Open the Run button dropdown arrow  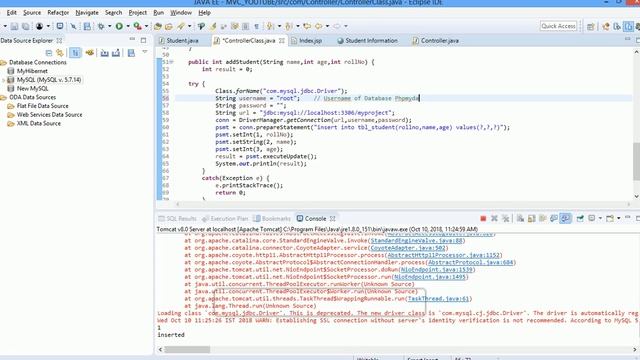(128, 26)
